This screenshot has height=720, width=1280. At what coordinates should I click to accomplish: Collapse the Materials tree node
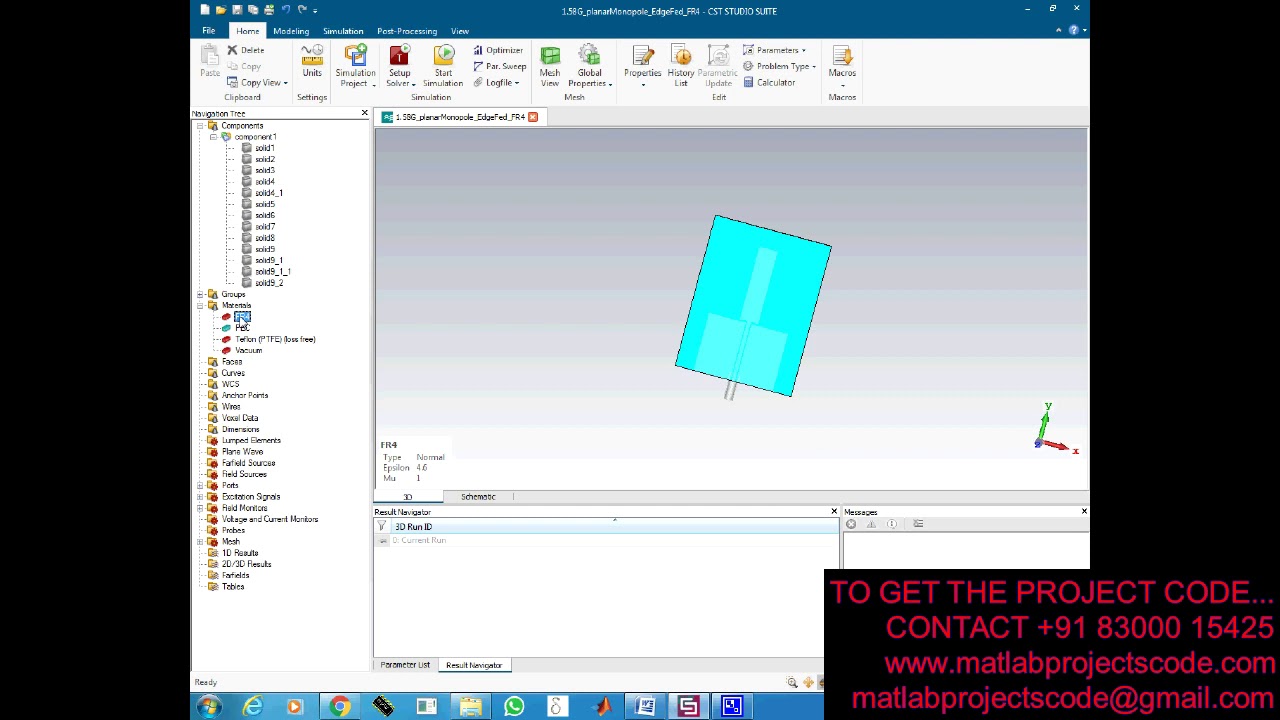[x=200, y=305]
